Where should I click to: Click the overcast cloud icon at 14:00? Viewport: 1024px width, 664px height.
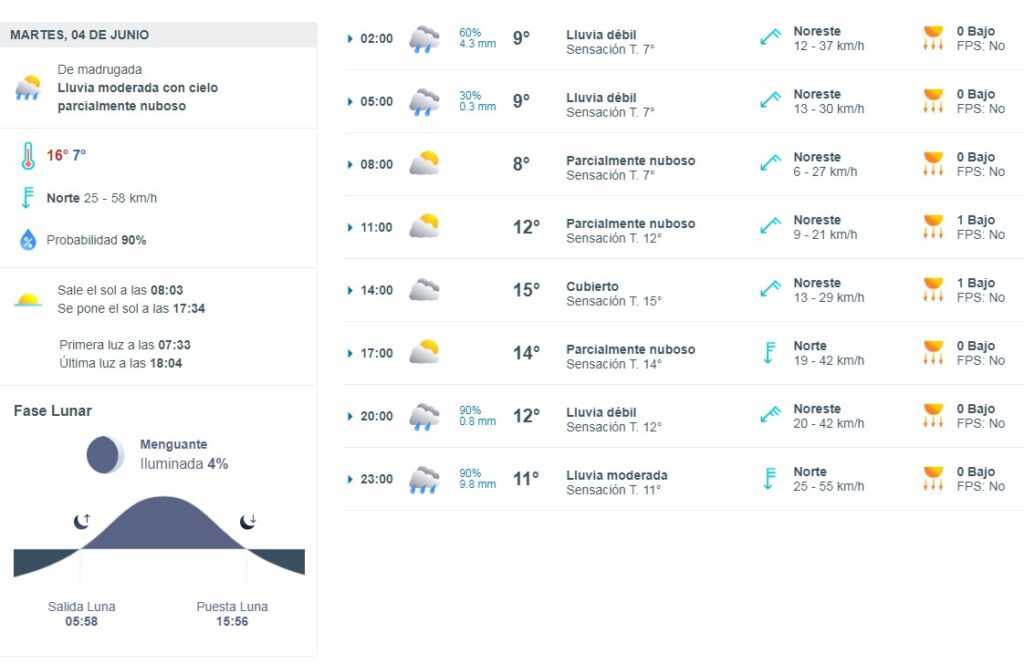tap(424, 290)
